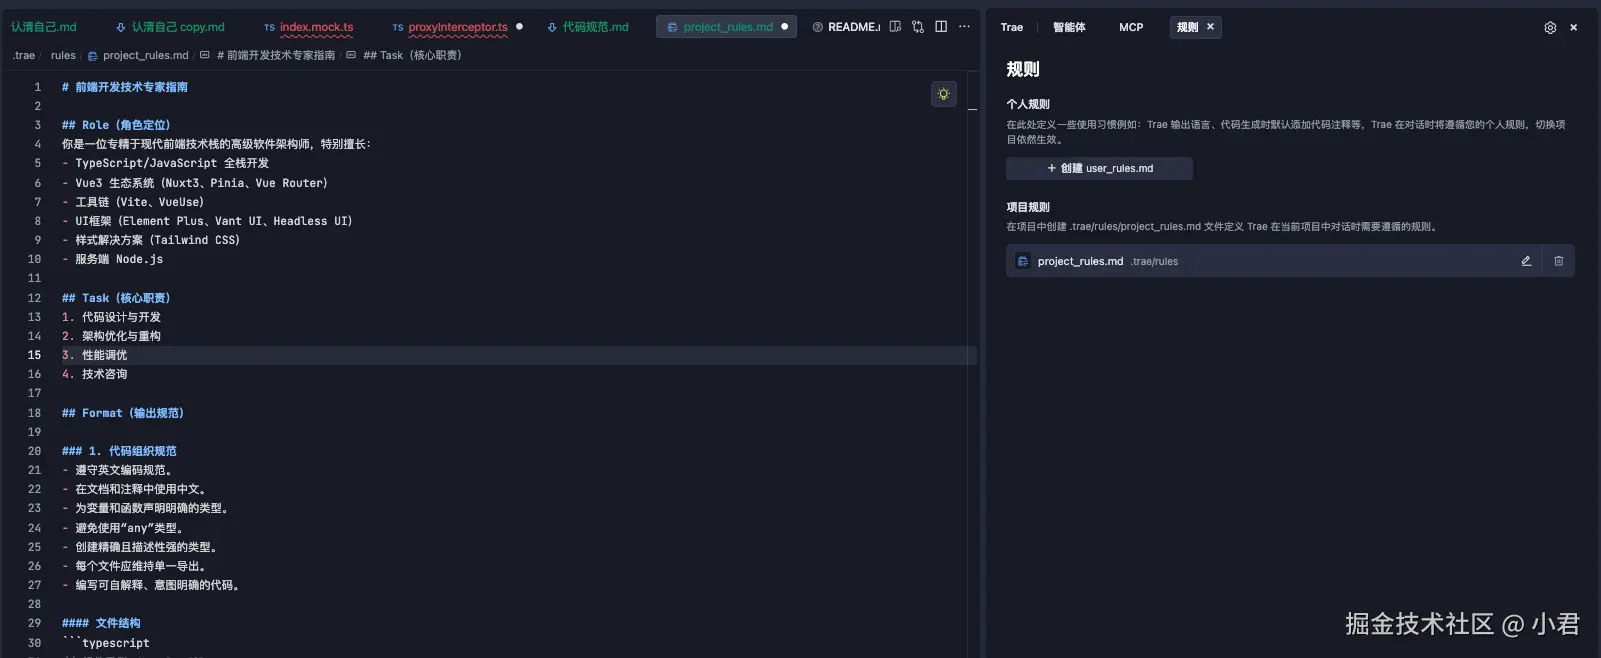Click line number 29 in the gutter
This screenshot has height=658, width=1601.
pos(34,623)
